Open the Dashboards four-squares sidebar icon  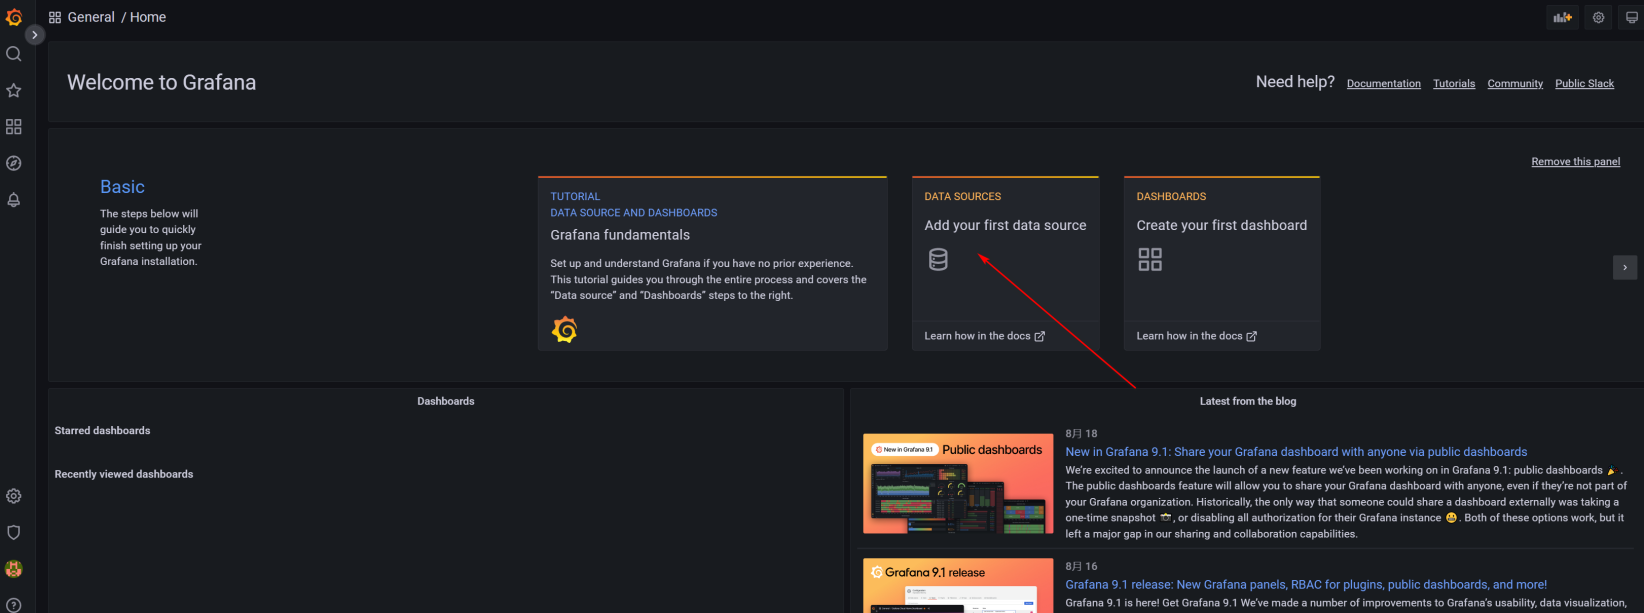pyautogui.click(x=14, y=127)
